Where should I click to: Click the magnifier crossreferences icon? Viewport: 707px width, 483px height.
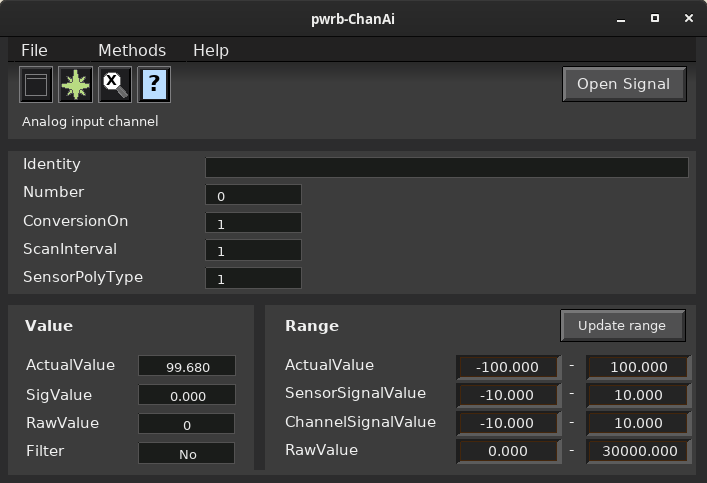(x=115, y=85)
